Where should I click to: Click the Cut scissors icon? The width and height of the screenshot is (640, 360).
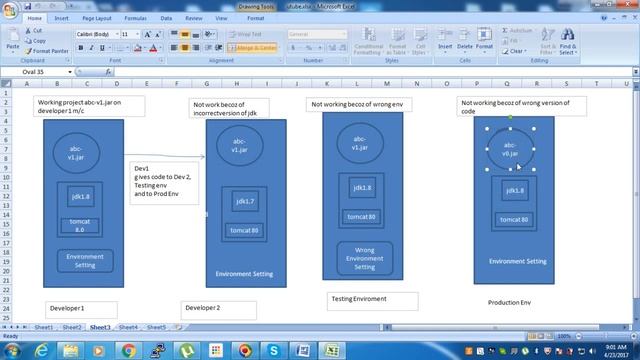click(28, 31)
